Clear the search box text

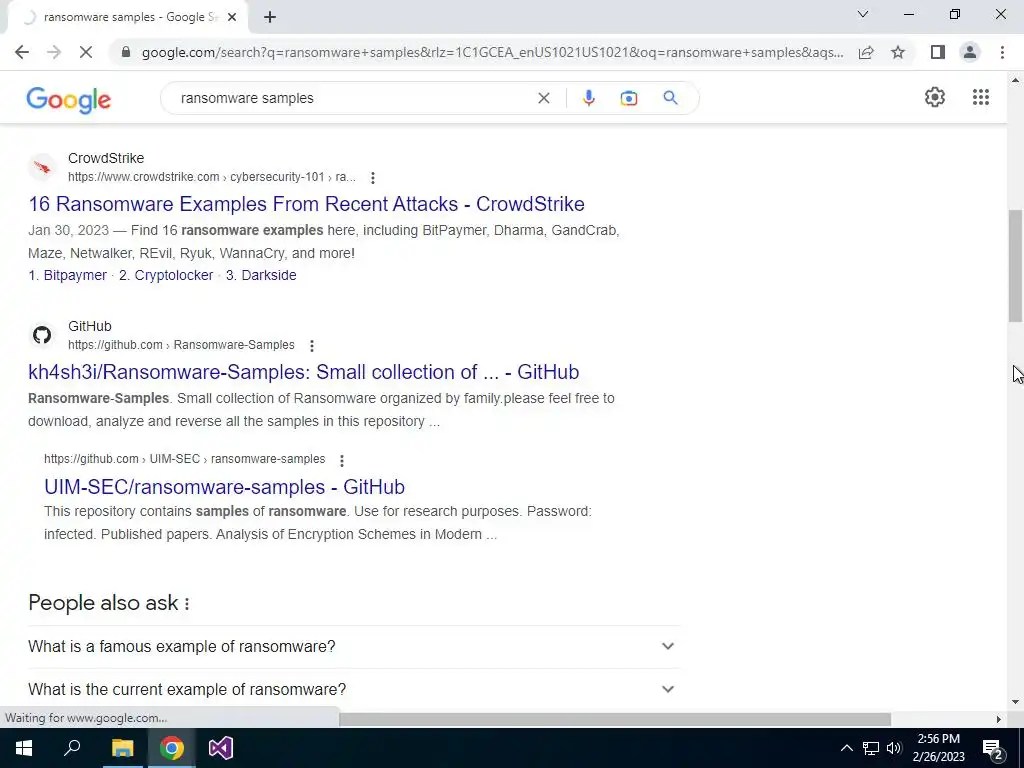543,98
